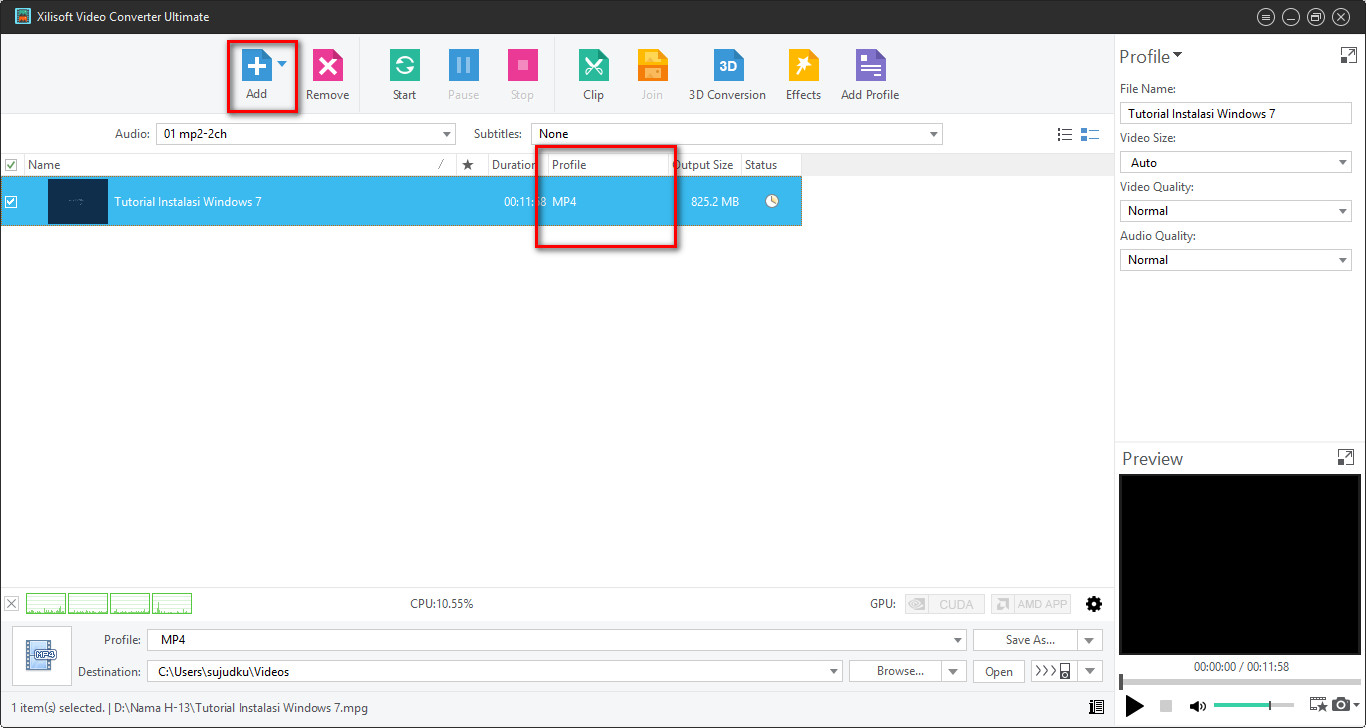
Task: Play the preview video
Action: 1134,706
